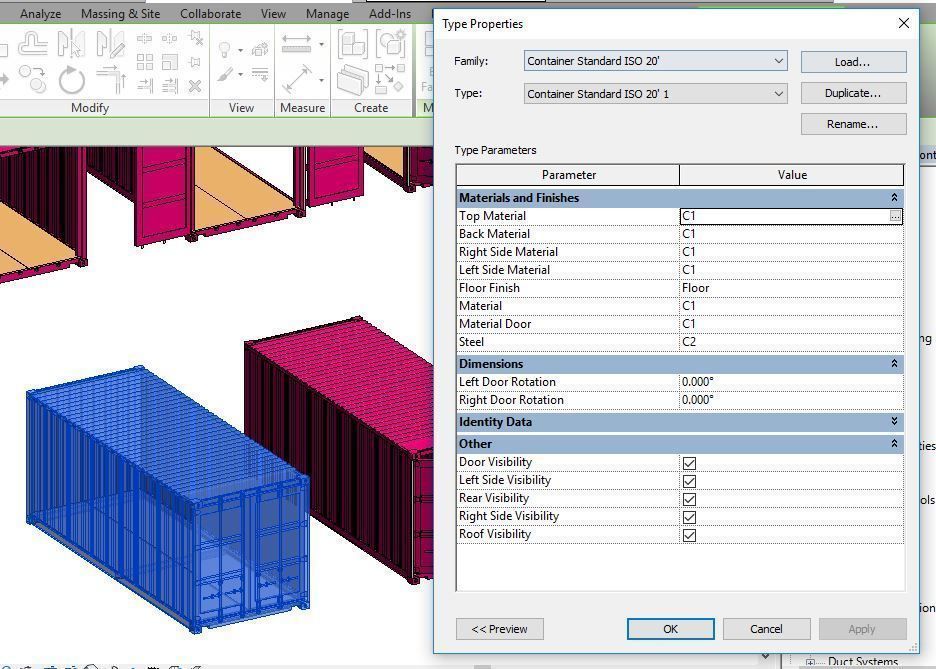Expand the Identity Data section
Image resolution: width=936 pixels, height=669 pixels.
pos(893,422)
